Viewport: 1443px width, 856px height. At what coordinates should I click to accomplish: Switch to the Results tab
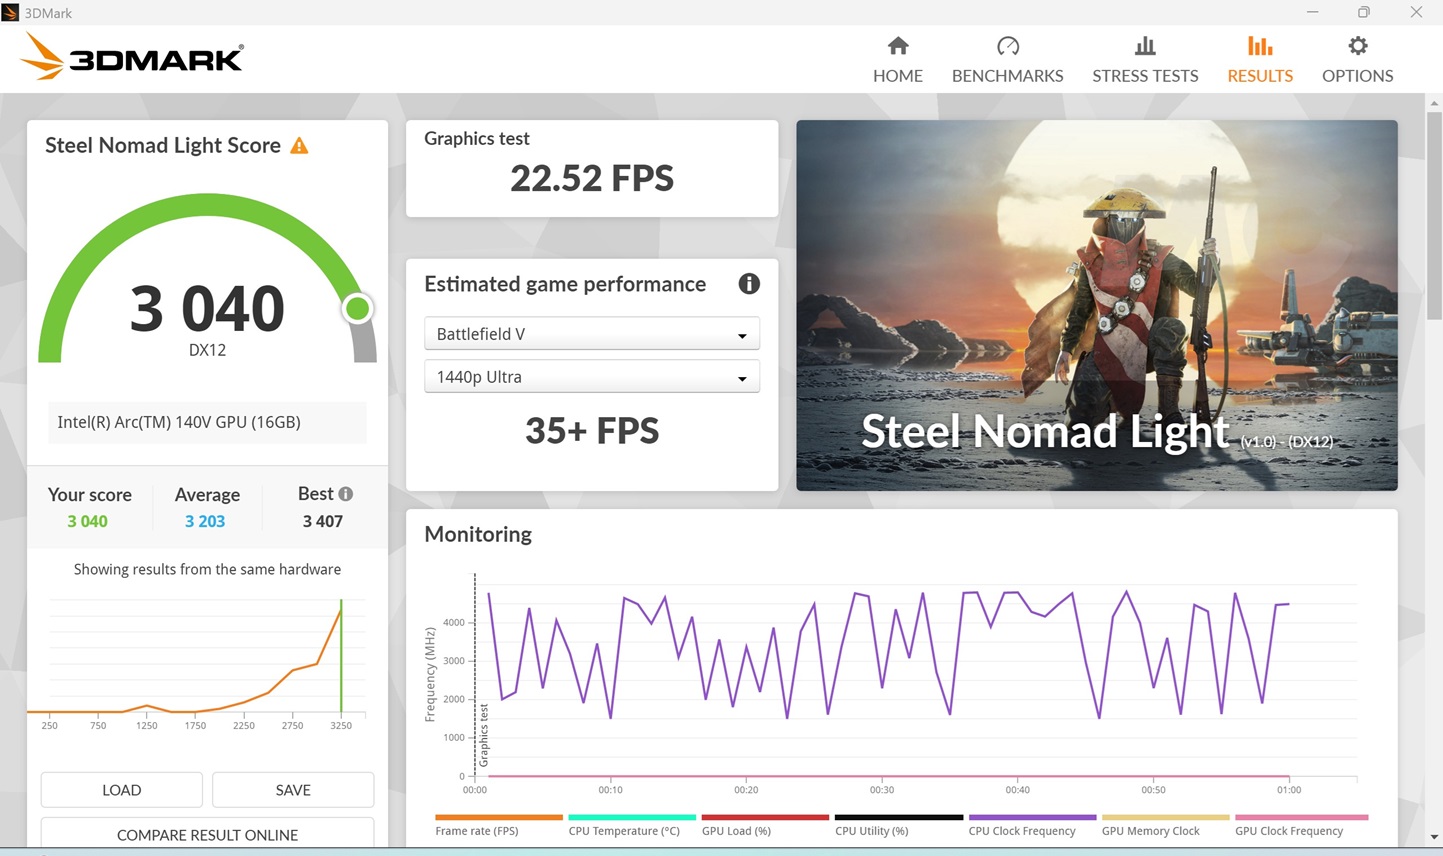click(x=1259, y=59)
